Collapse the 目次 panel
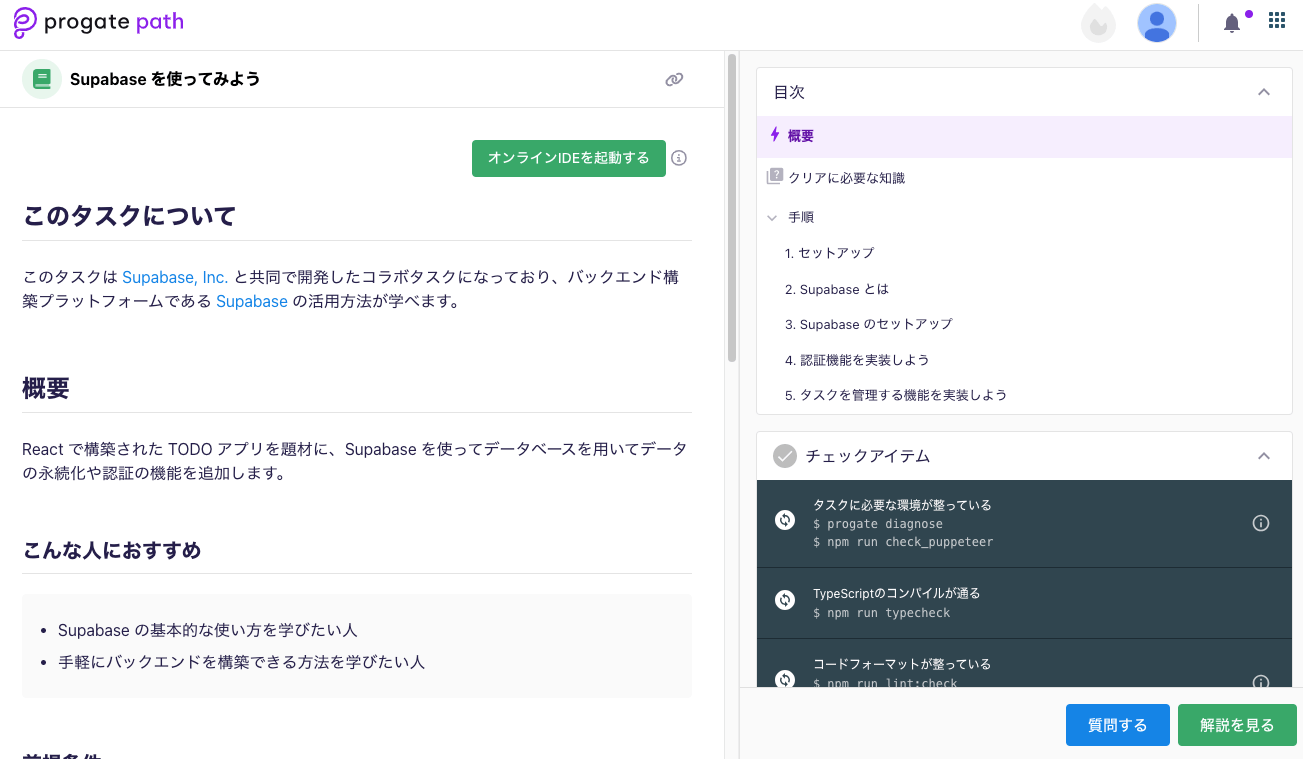The width and height of the screenshot is (1303, 759). pyautogui.click(x=1264, y=92)
